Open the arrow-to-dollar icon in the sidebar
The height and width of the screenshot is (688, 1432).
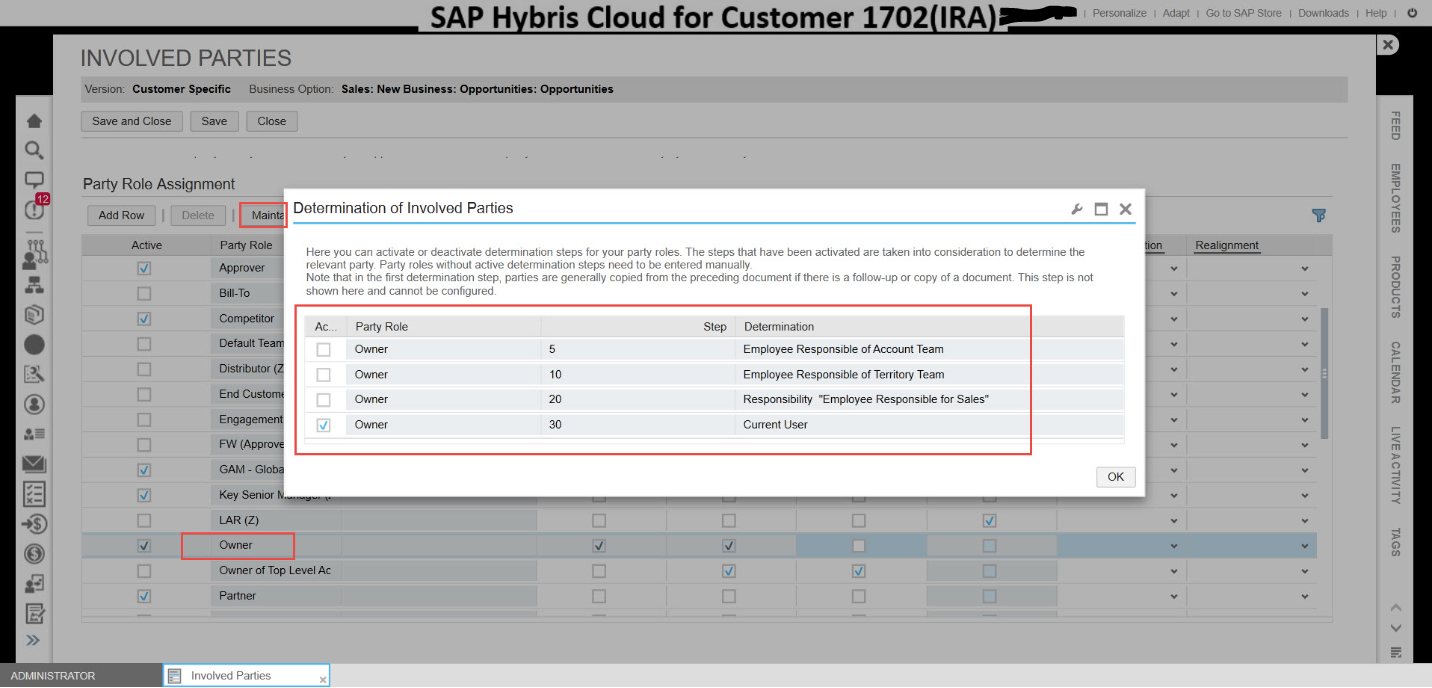[x=34, y=523]
